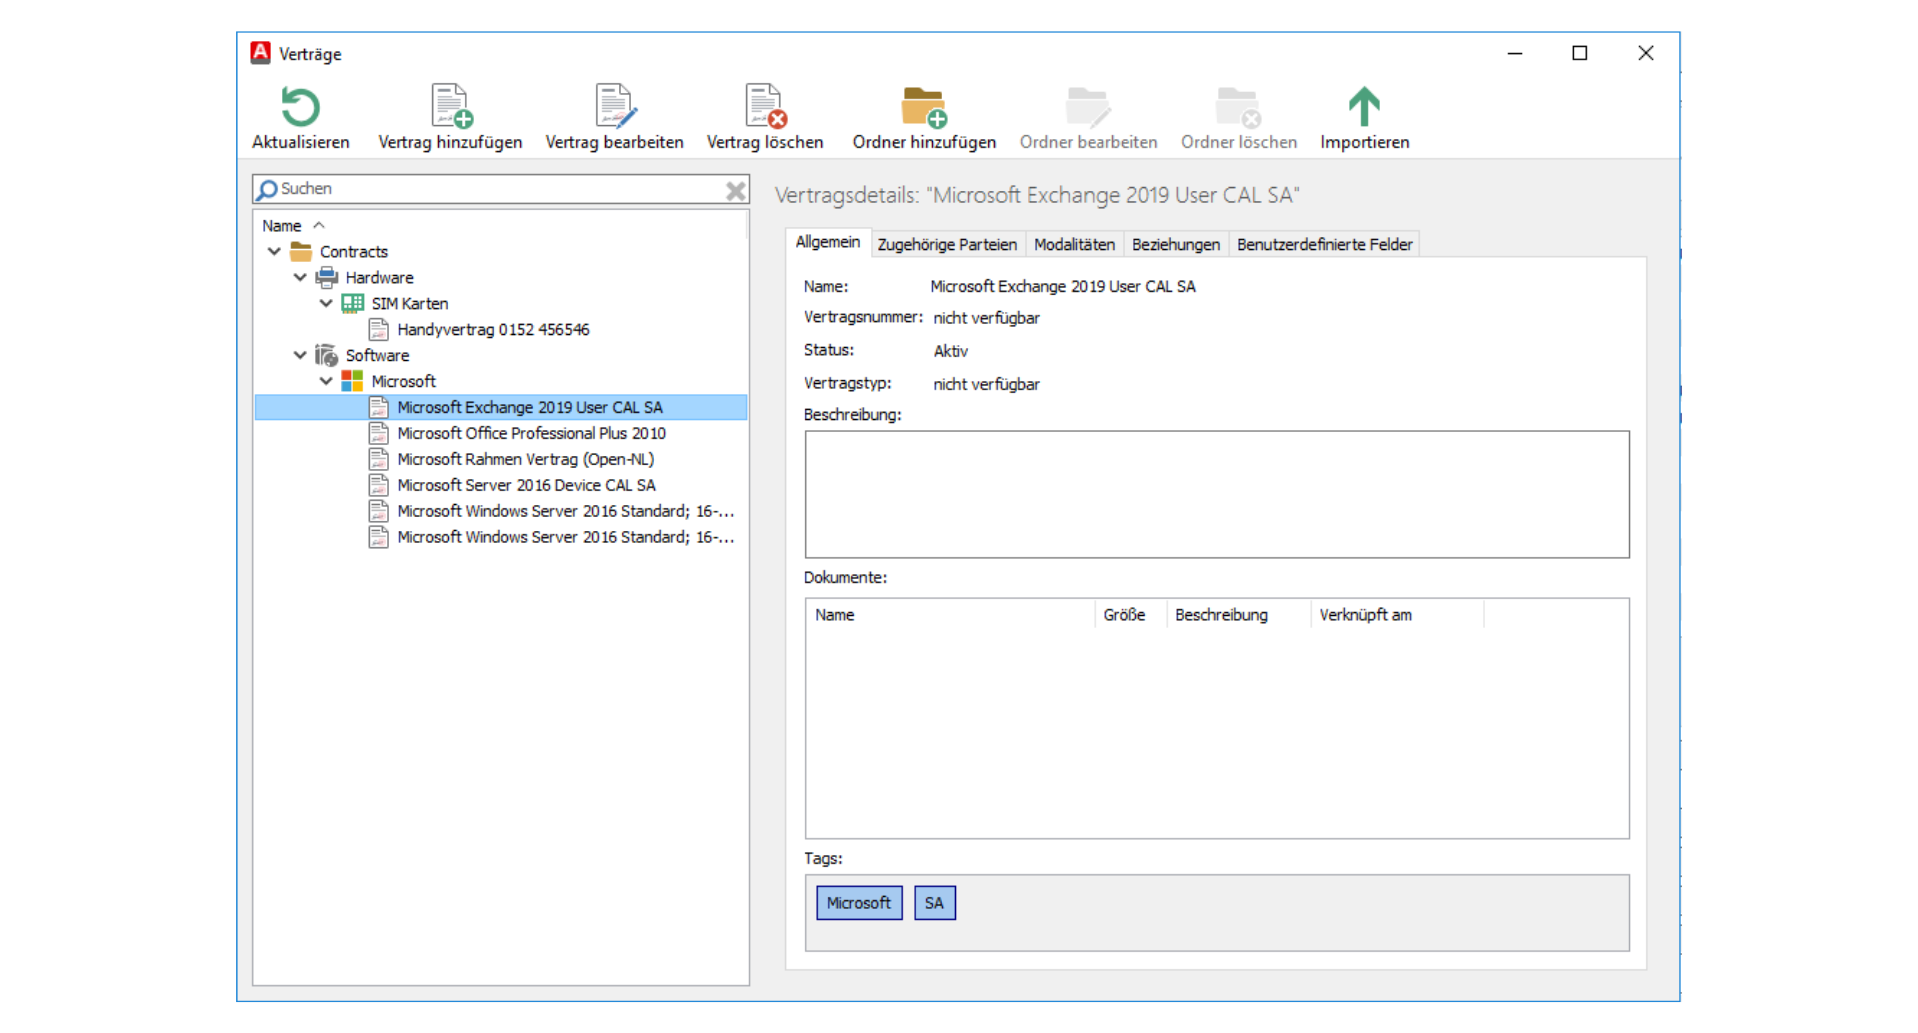Switch to the Allgemein tab
Image resolution: width=1918 pixels, height=1033 pixels.
click(x=828, y=242)
